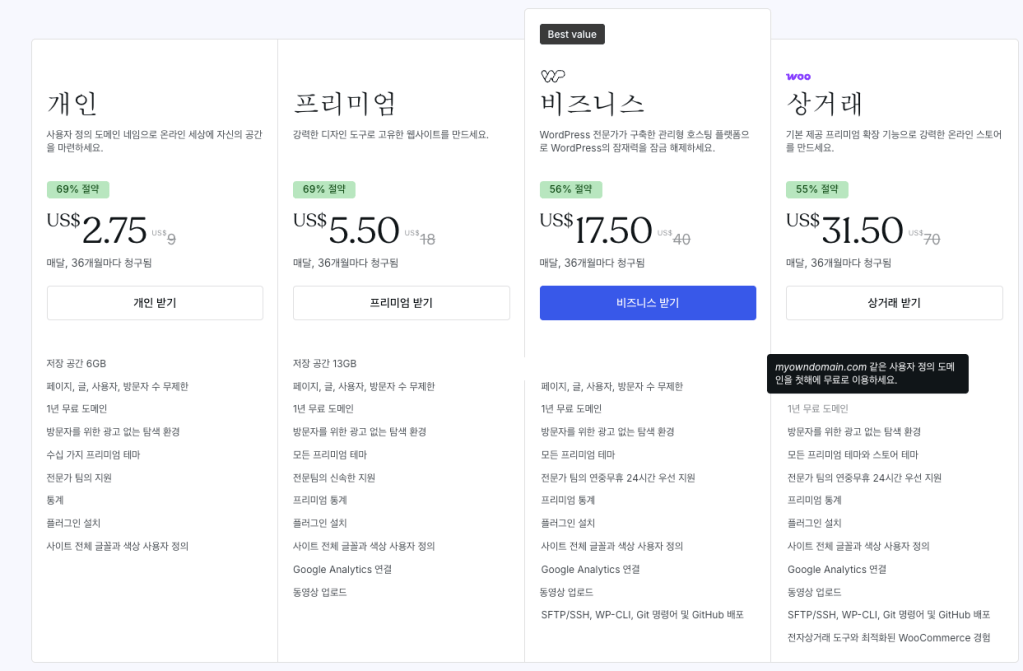Select the 상거래 plan heading
Screen dimensions: 1023x671
(x=825, y=103)
